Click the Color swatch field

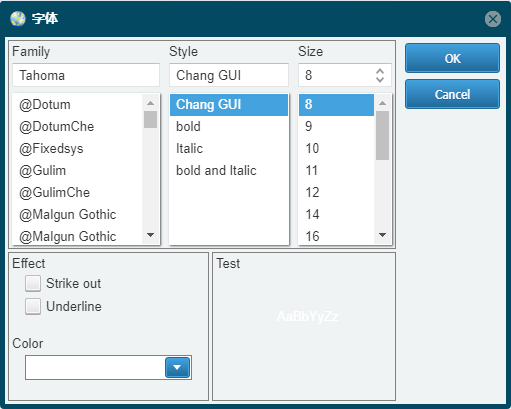point(95,367)
